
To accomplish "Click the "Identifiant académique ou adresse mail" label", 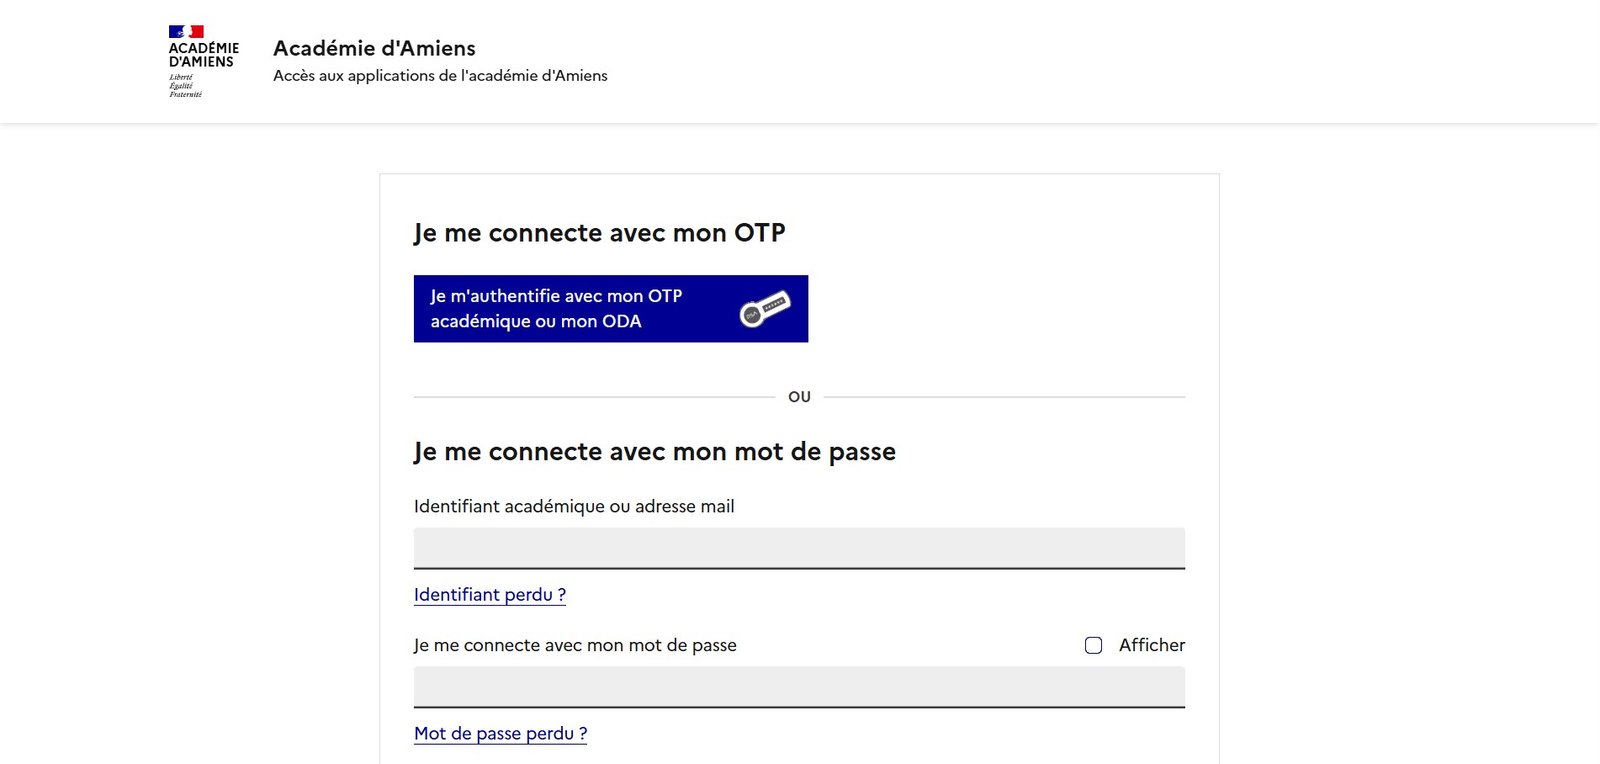I will tap(574, 507).
